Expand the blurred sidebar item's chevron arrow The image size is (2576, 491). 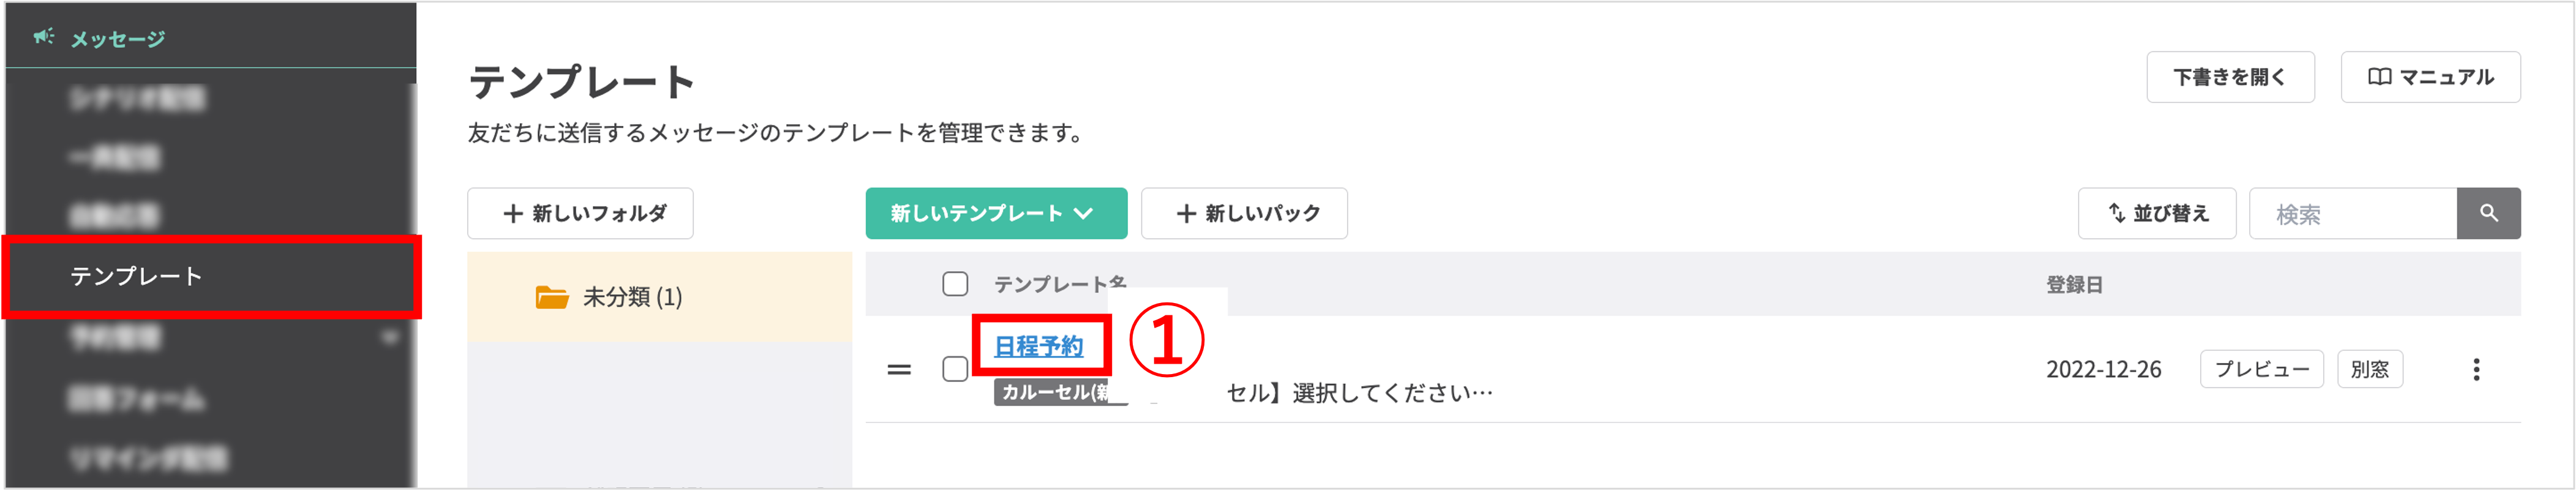point(390,337)
